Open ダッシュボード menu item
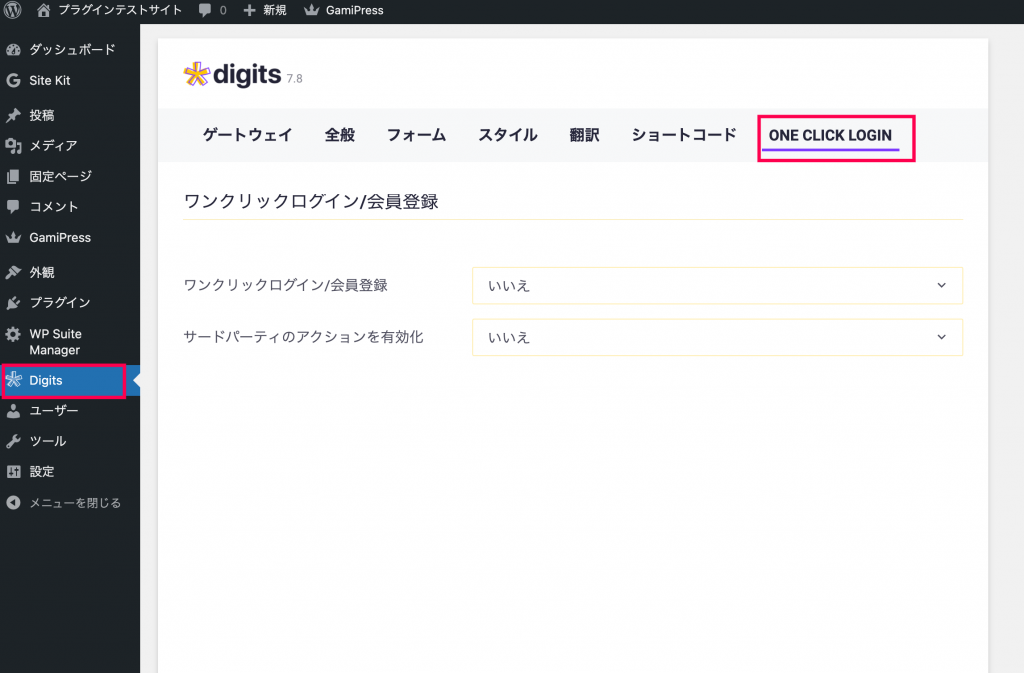This screenshot has height=673, width=1024. click(x=70, y=50)
